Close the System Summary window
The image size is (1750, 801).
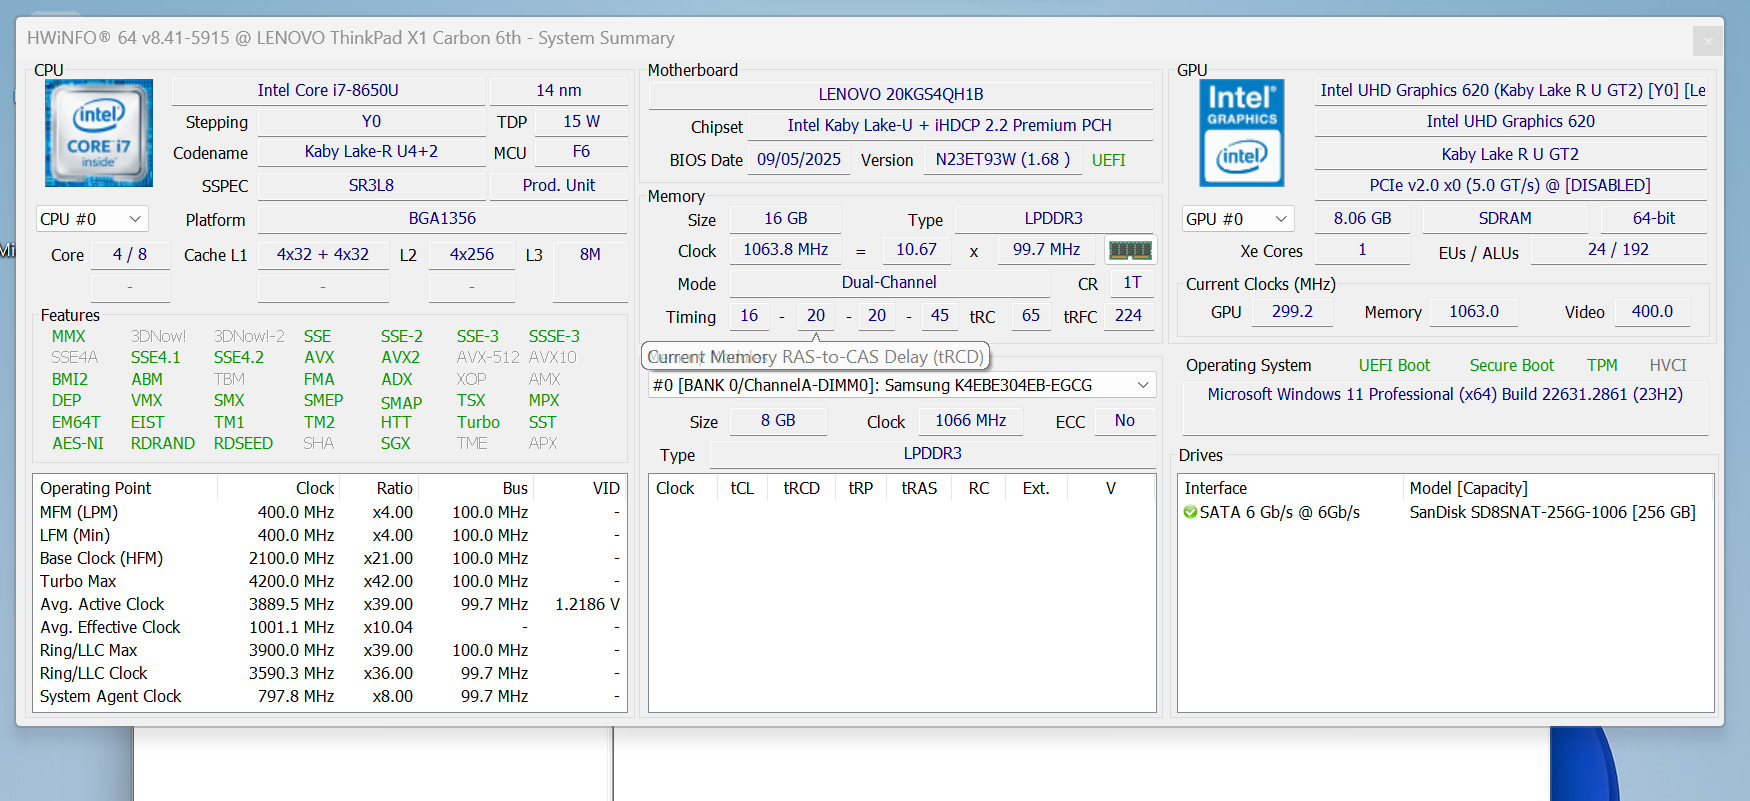pyautogui.click(x=1707, y=41)
